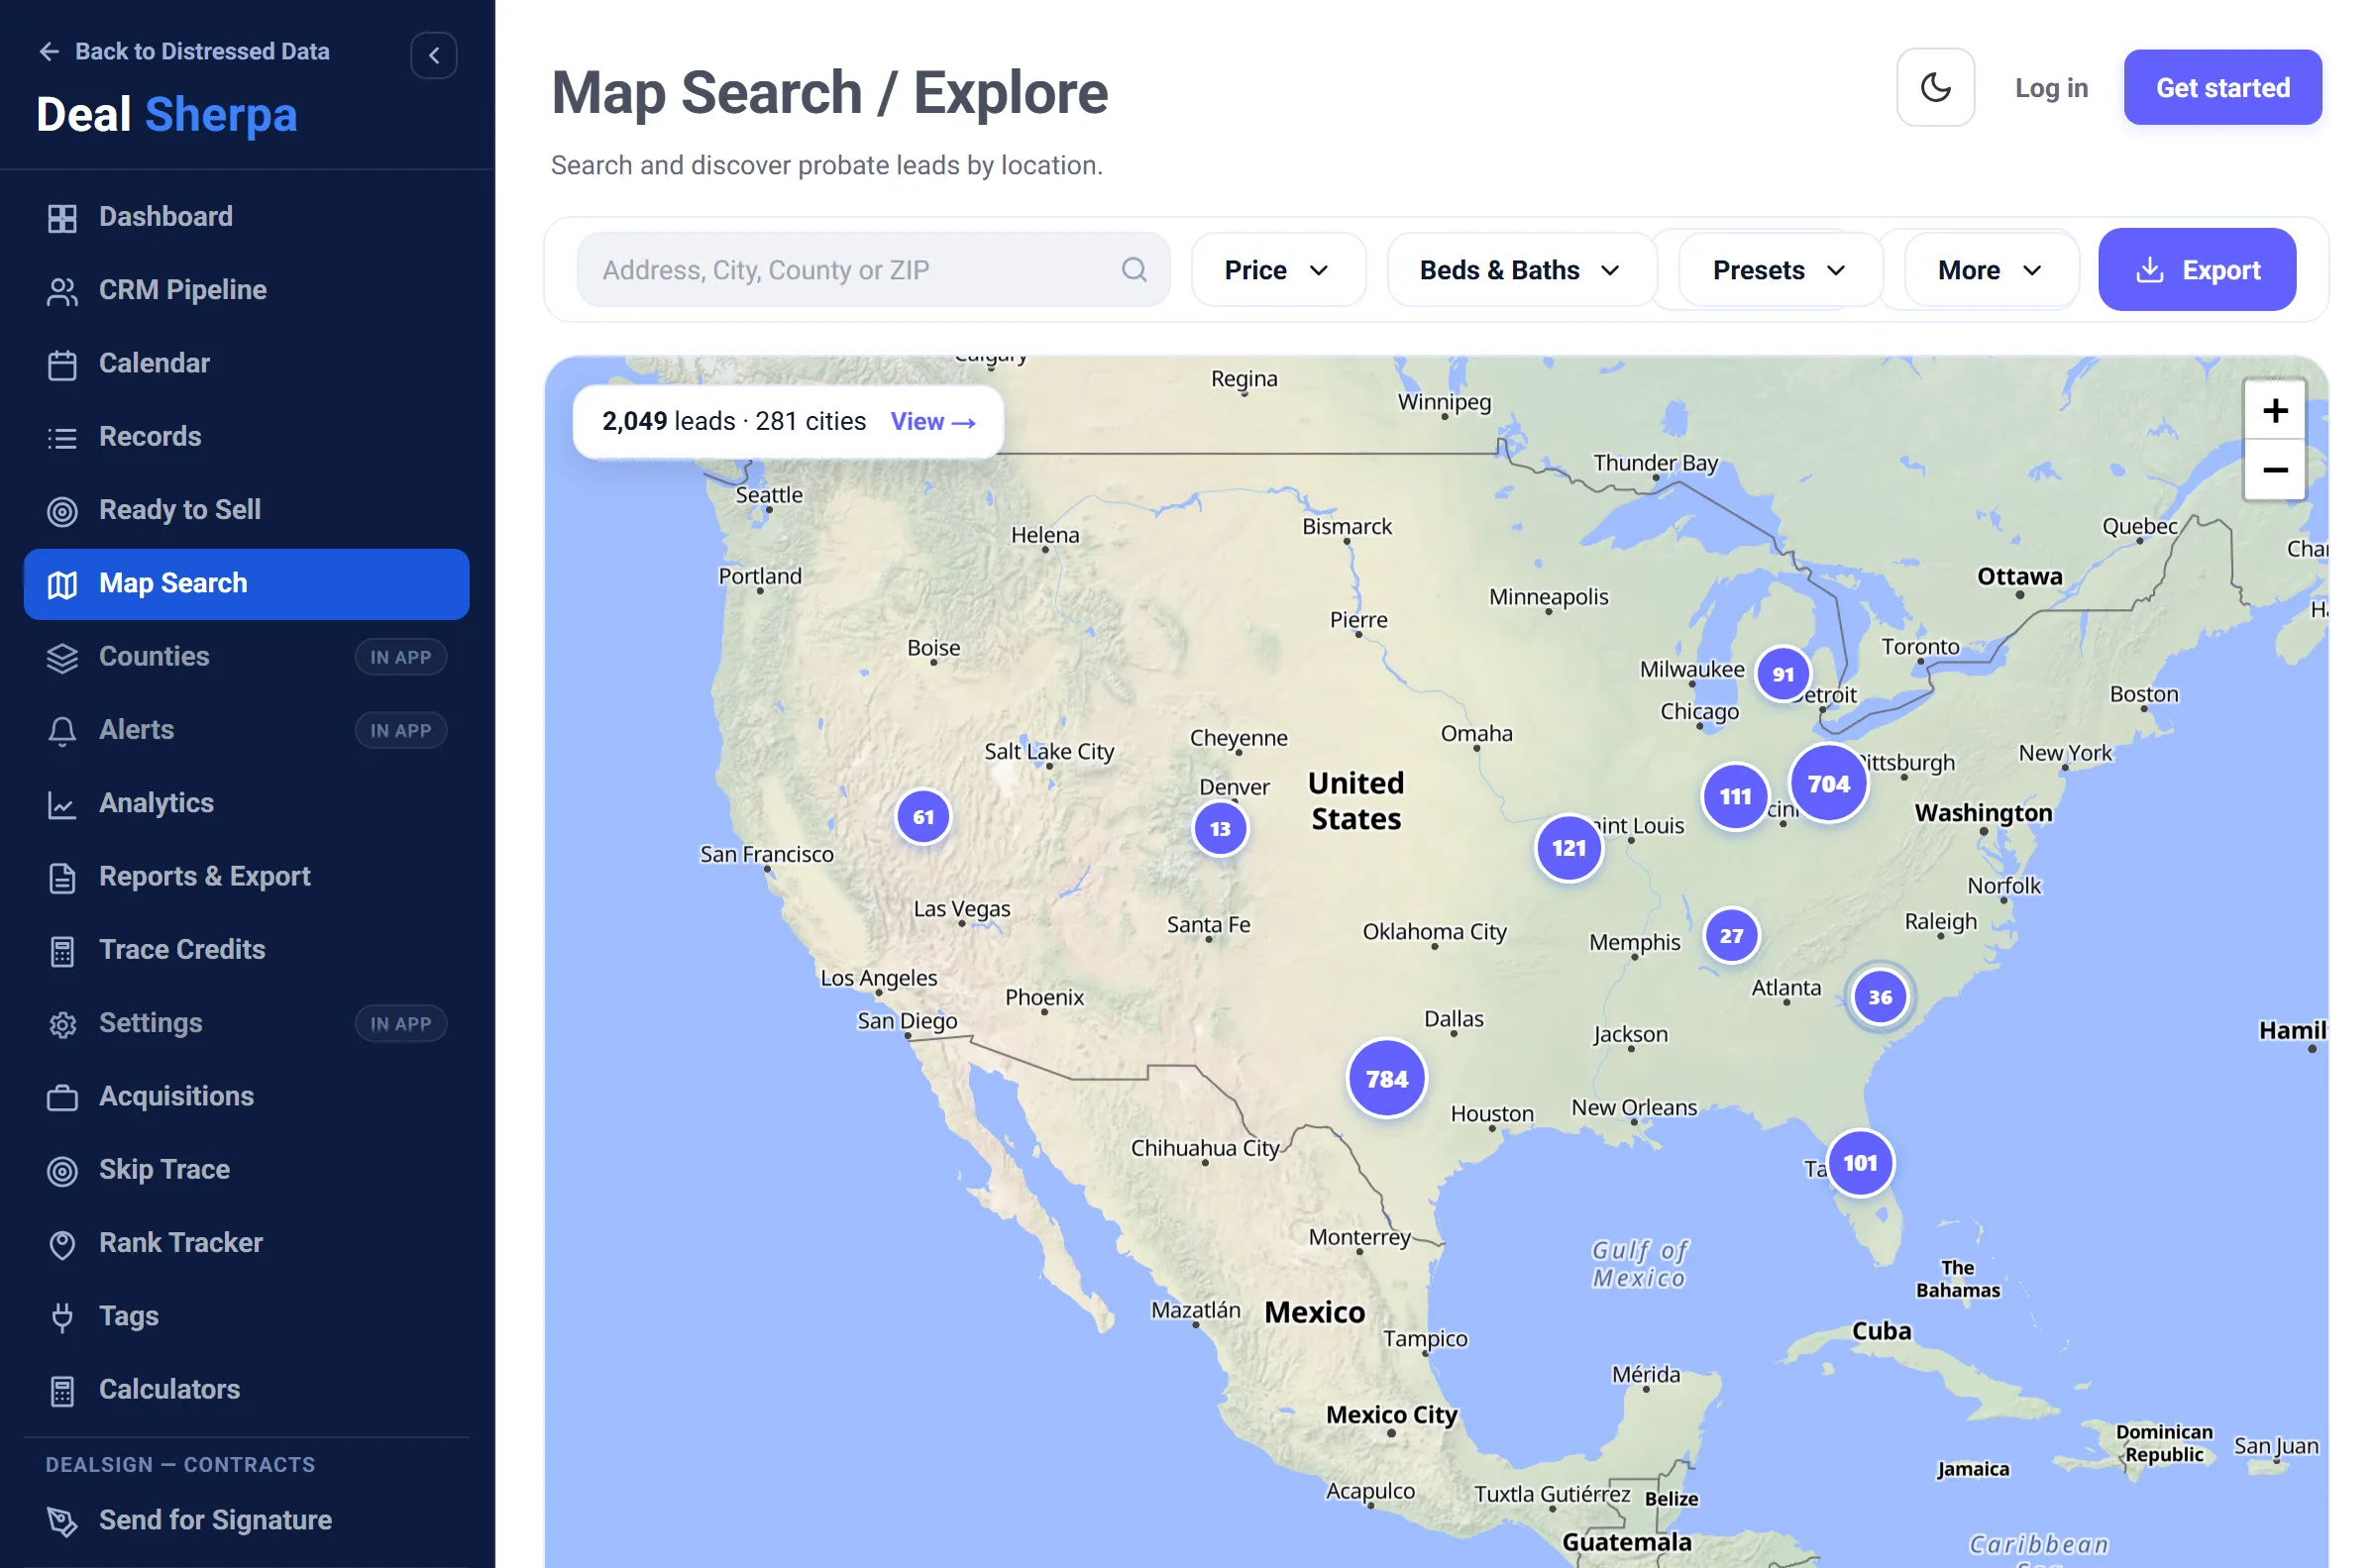Click the CRM Pipeline people icon
2378x1568 pixels.
[62, 291]
